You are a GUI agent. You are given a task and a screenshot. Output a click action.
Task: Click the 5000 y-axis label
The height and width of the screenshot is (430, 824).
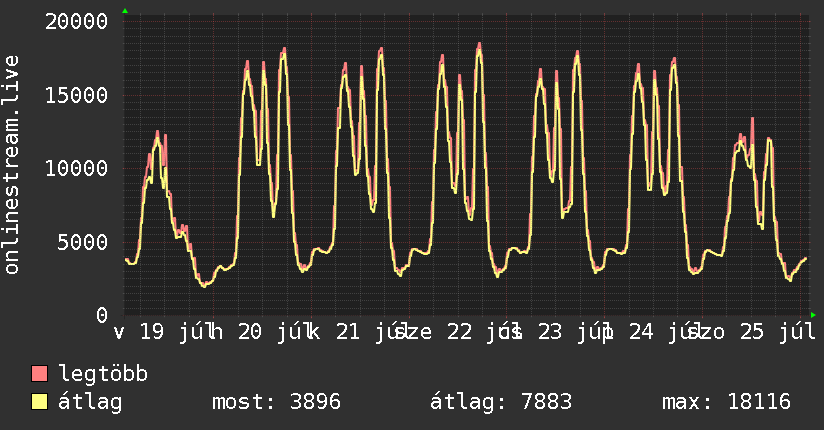tap(83, 242)
